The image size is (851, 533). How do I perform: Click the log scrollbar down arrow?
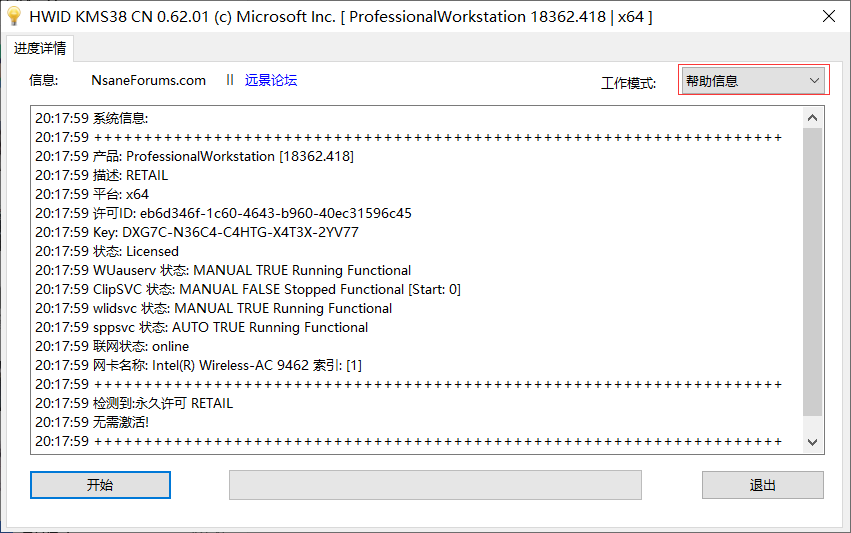pos(812,442)
